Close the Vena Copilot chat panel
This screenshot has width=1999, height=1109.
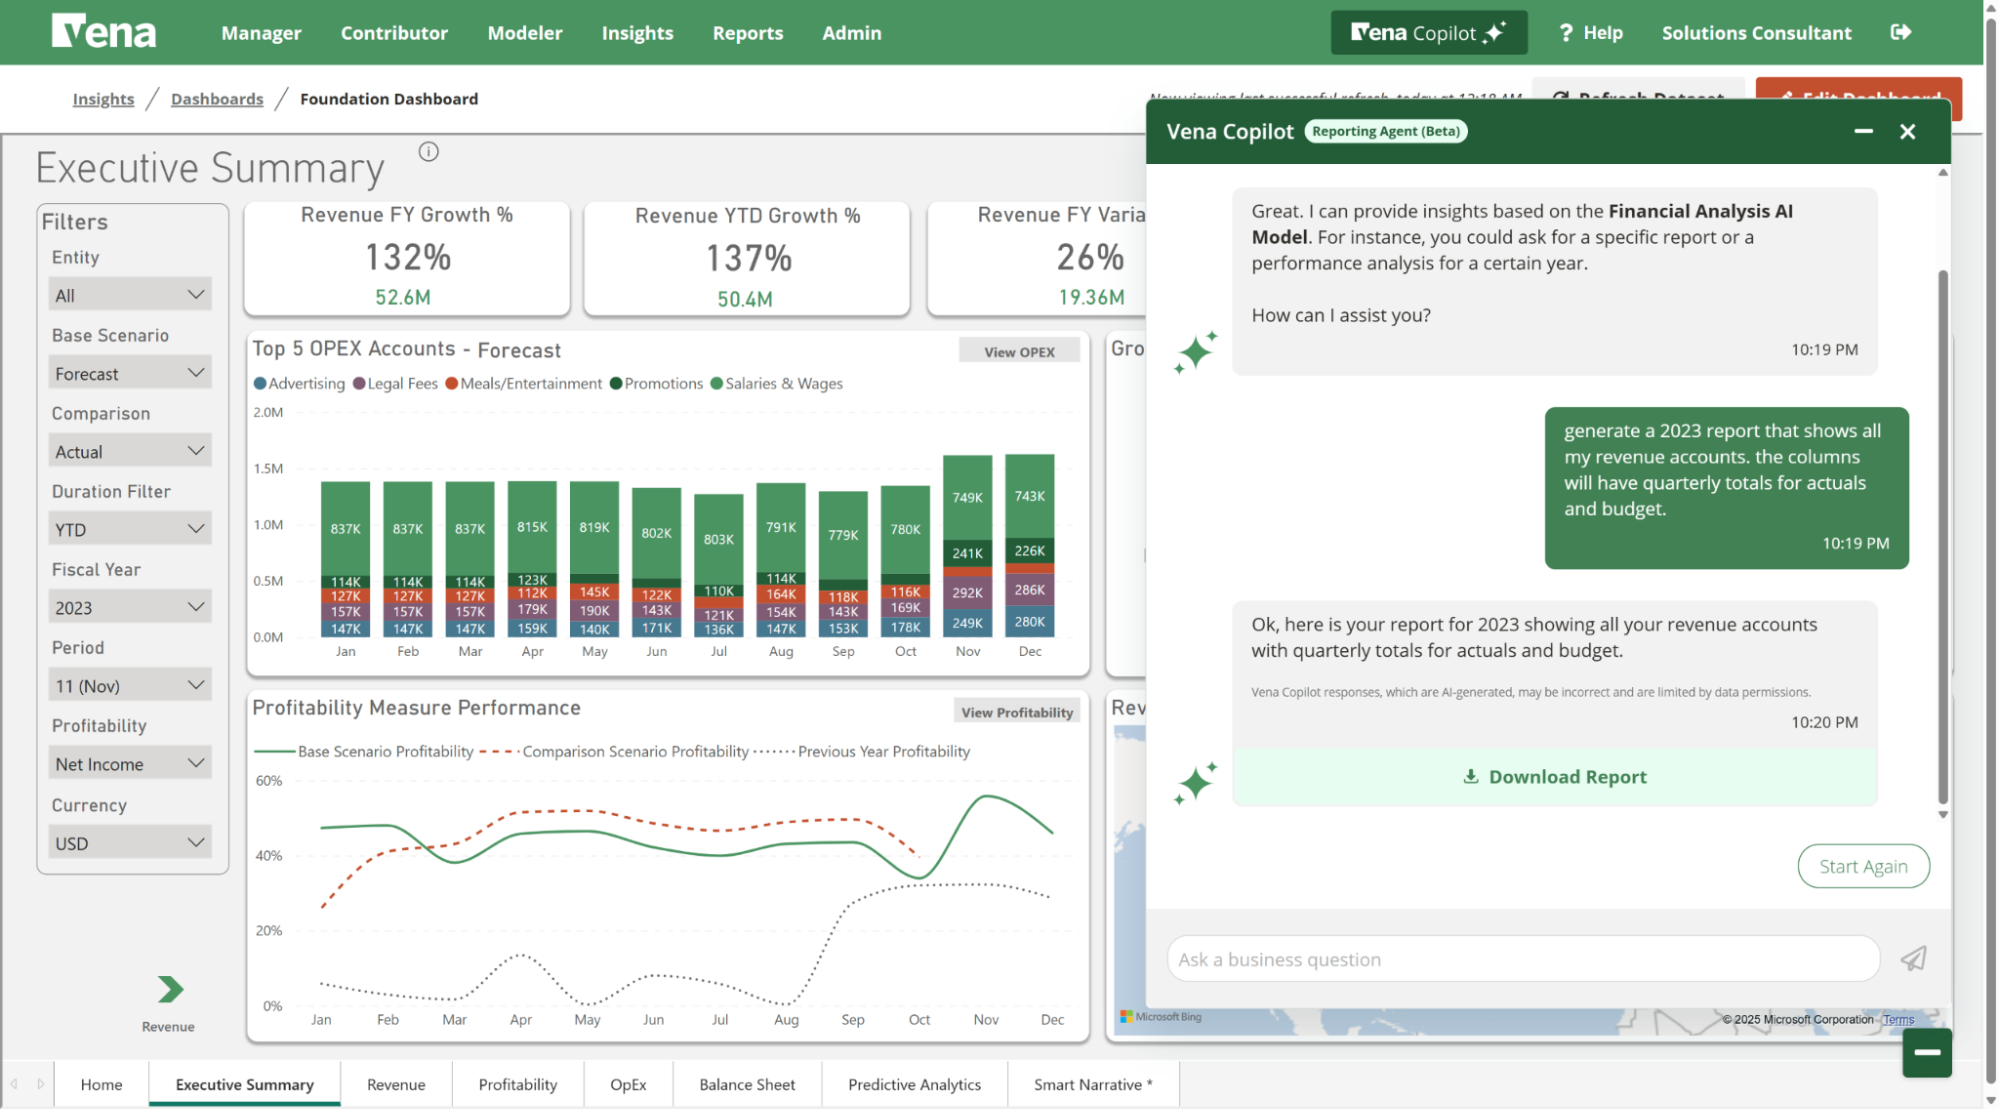tap(1907, 131)
